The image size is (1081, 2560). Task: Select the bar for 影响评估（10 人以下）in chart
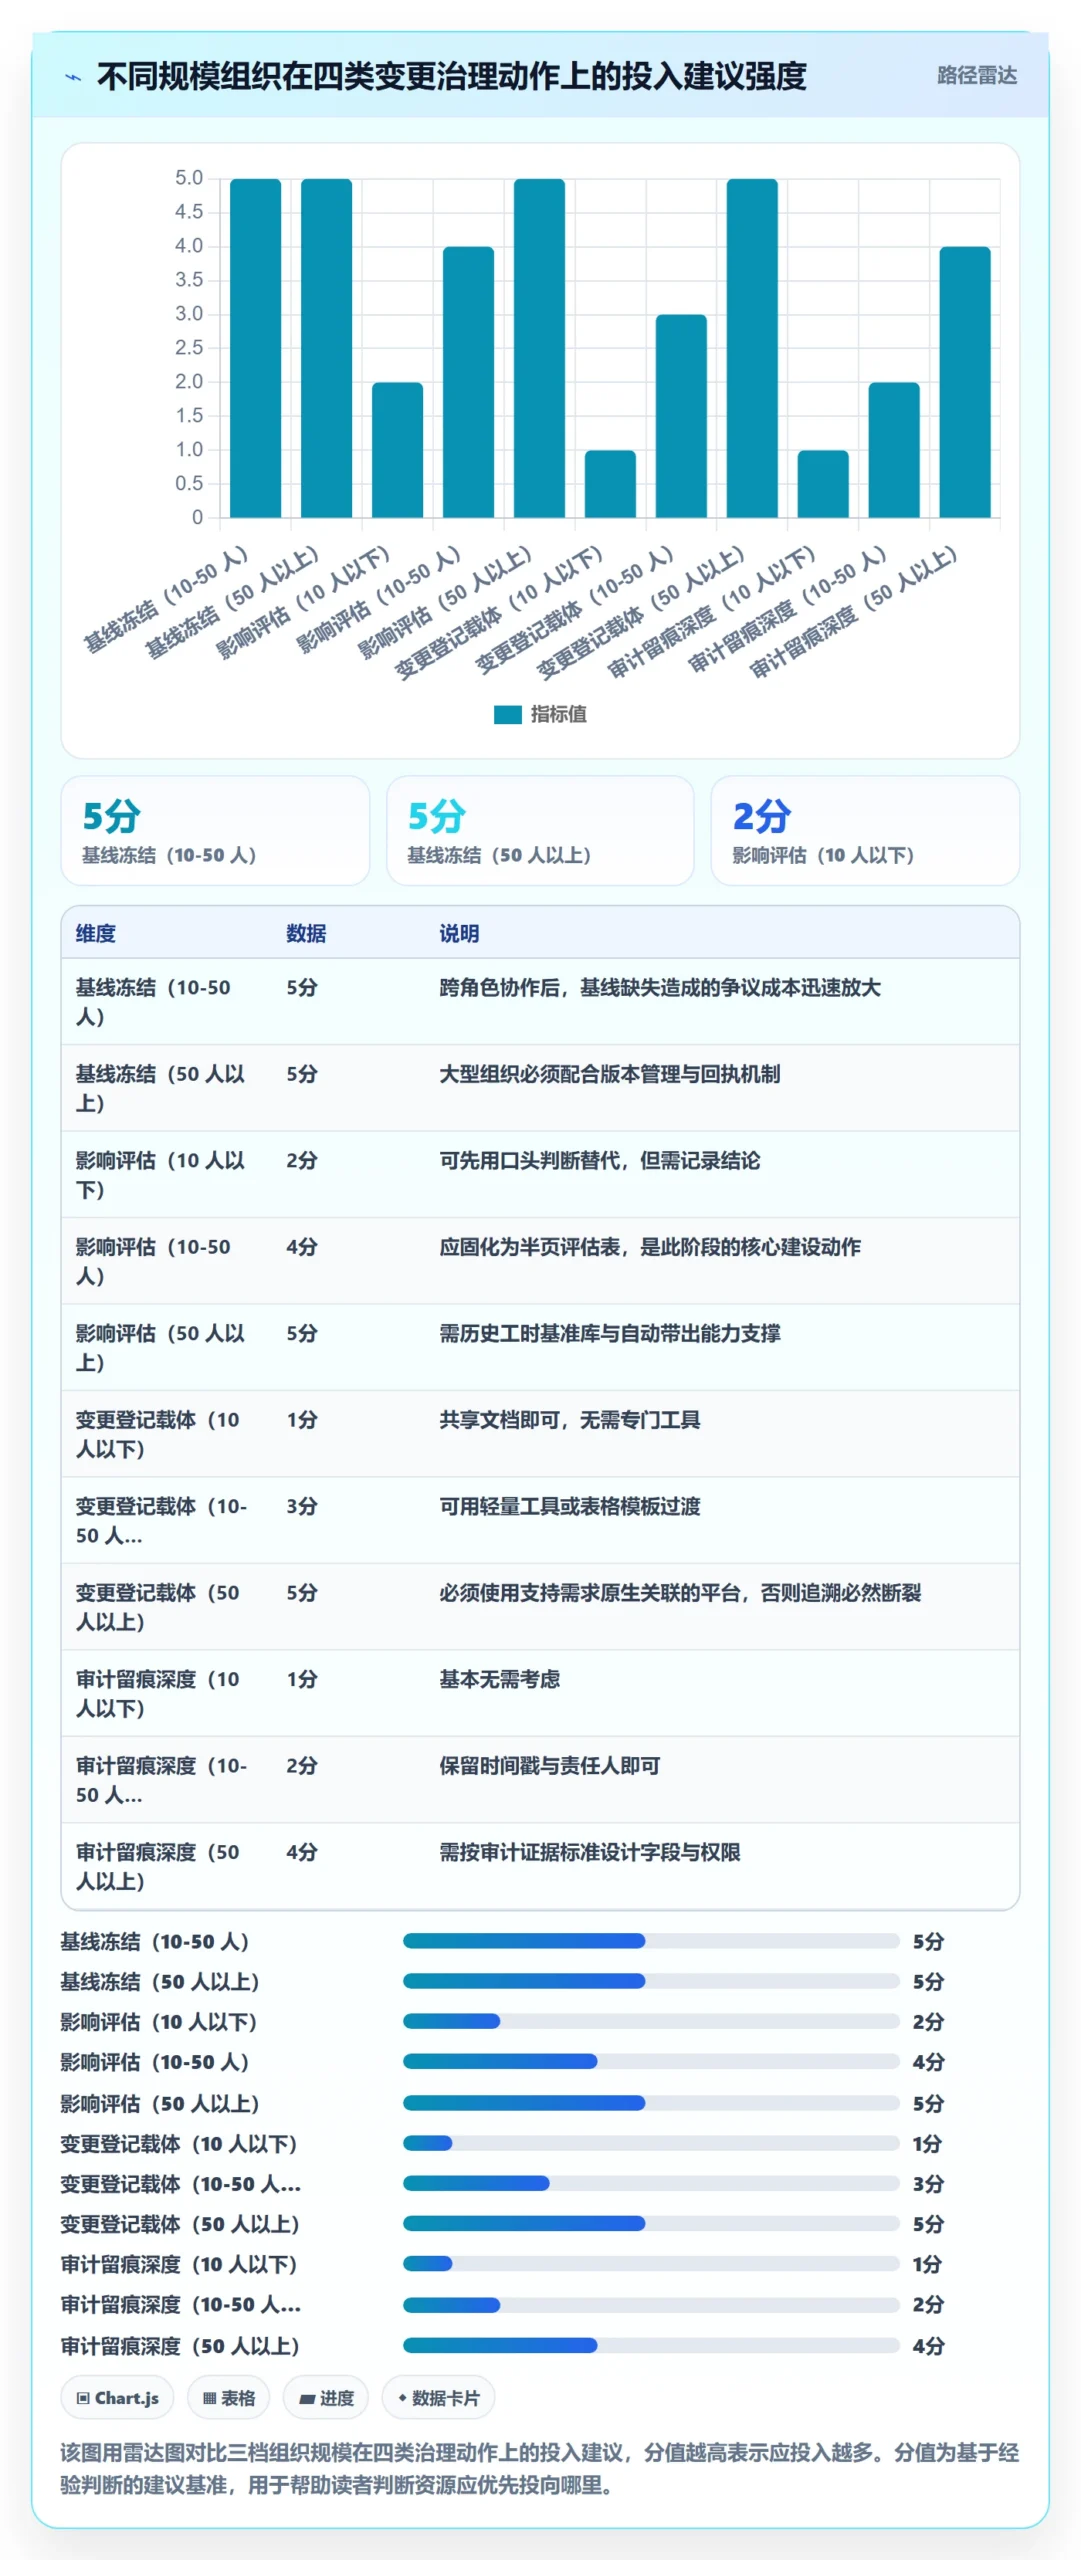coord(398,450)
